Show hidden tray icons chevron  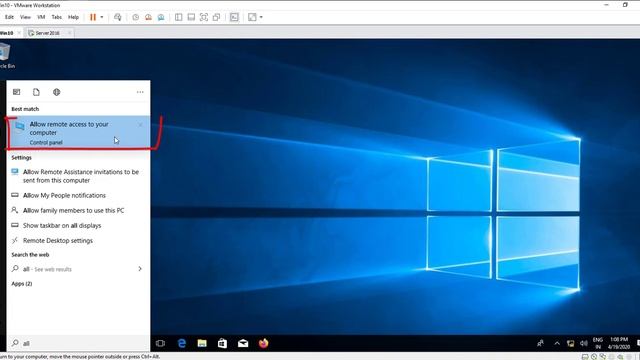[557, 343]
